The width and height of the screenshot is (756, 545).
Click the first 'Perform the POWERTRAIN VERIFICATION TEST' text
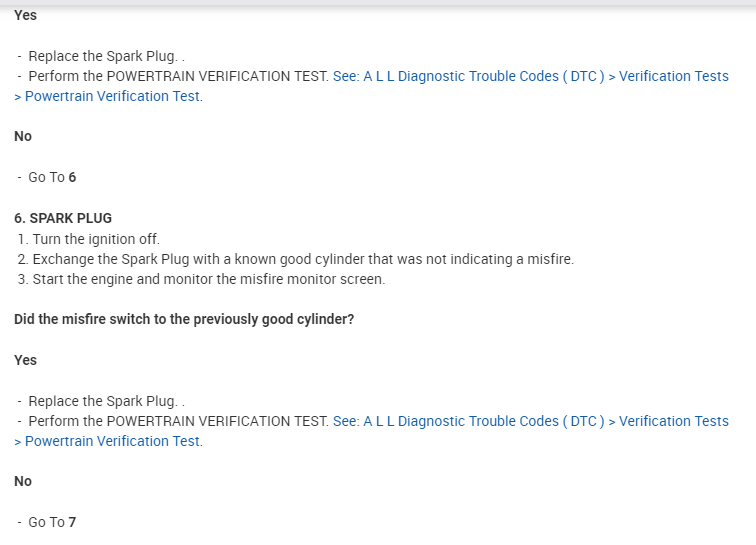[x=178, y=76]
